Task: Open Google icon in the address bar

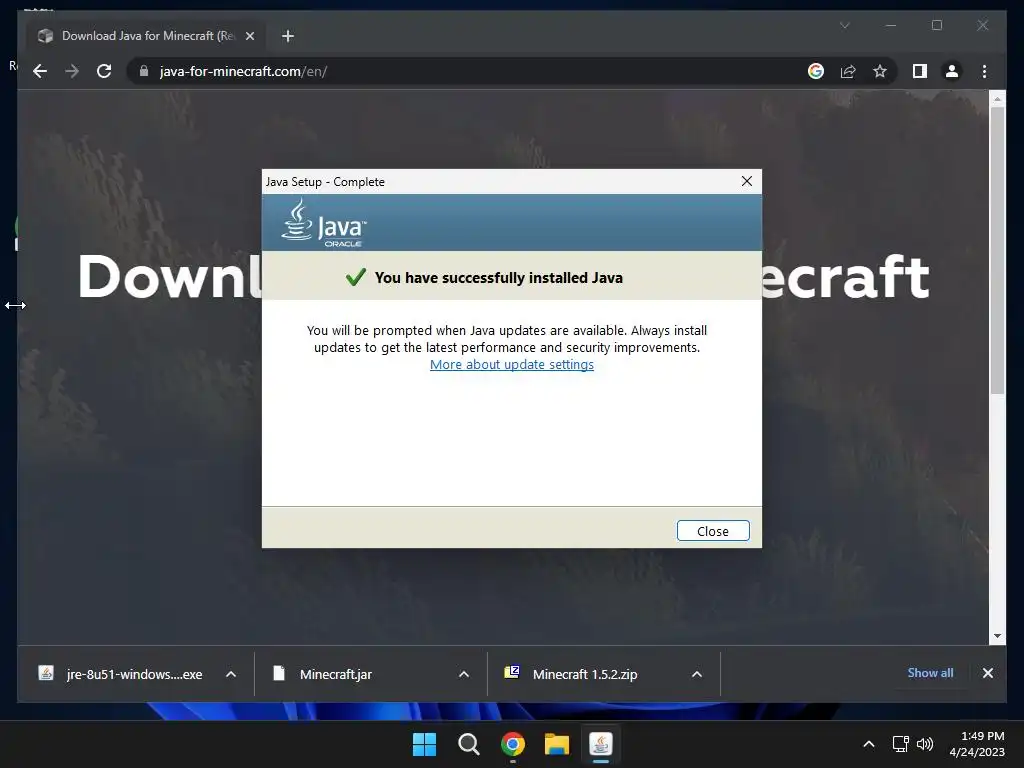Action: 816,71
